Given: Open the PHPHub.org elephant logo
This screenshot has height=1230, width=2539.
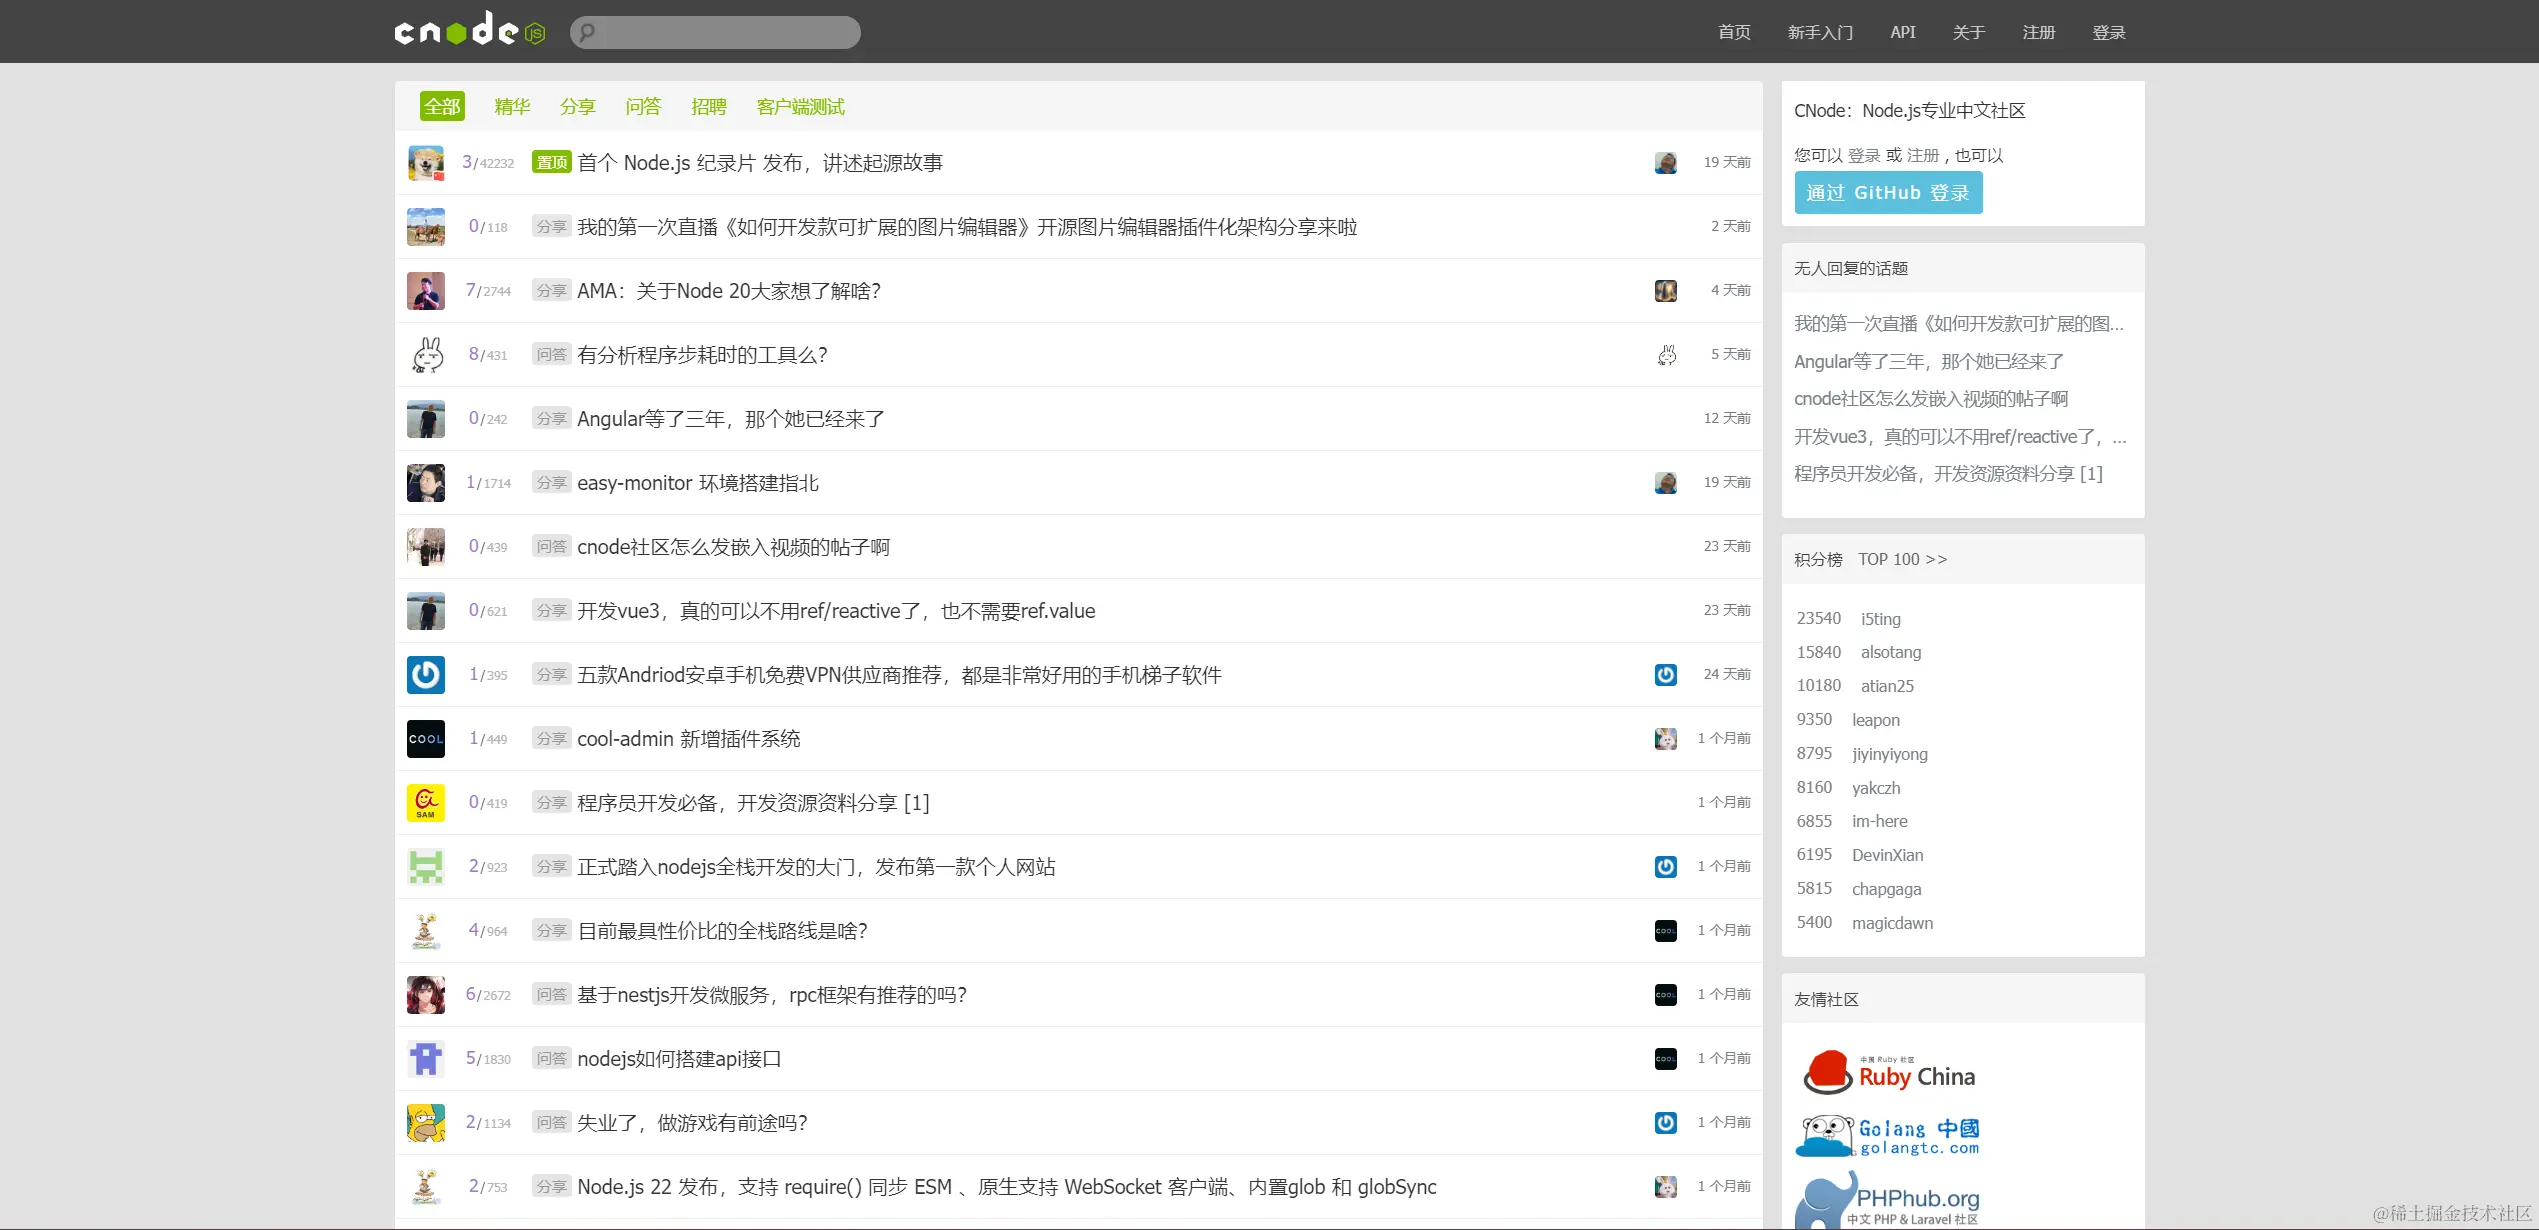Looking at the screenshot, I should [x=1889, y=1201].
